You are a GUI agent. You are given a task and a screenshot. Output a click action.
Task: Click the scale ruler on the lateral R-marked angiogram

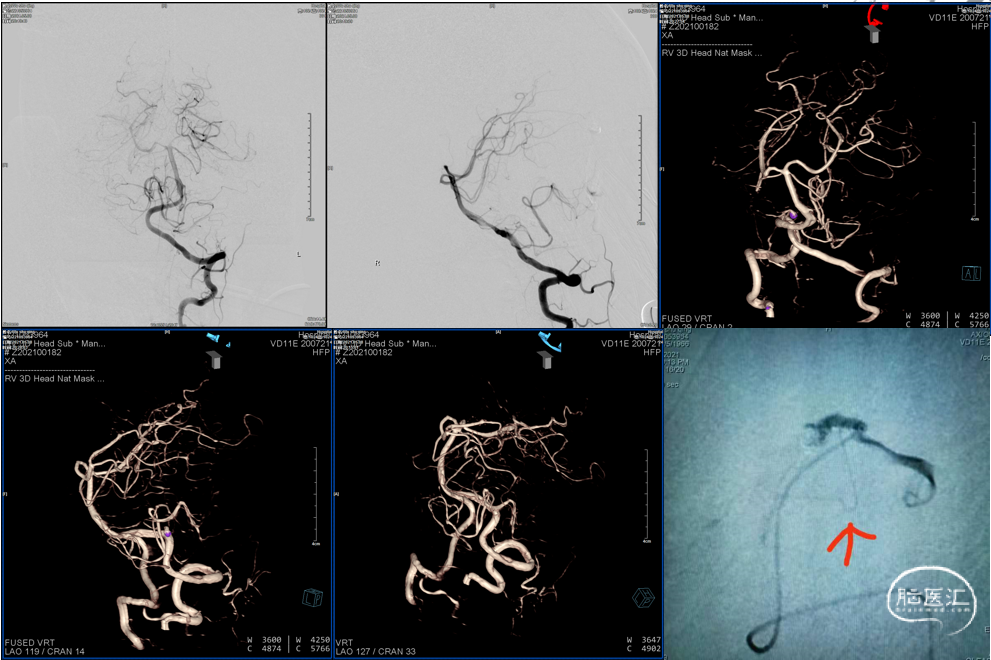641,169
